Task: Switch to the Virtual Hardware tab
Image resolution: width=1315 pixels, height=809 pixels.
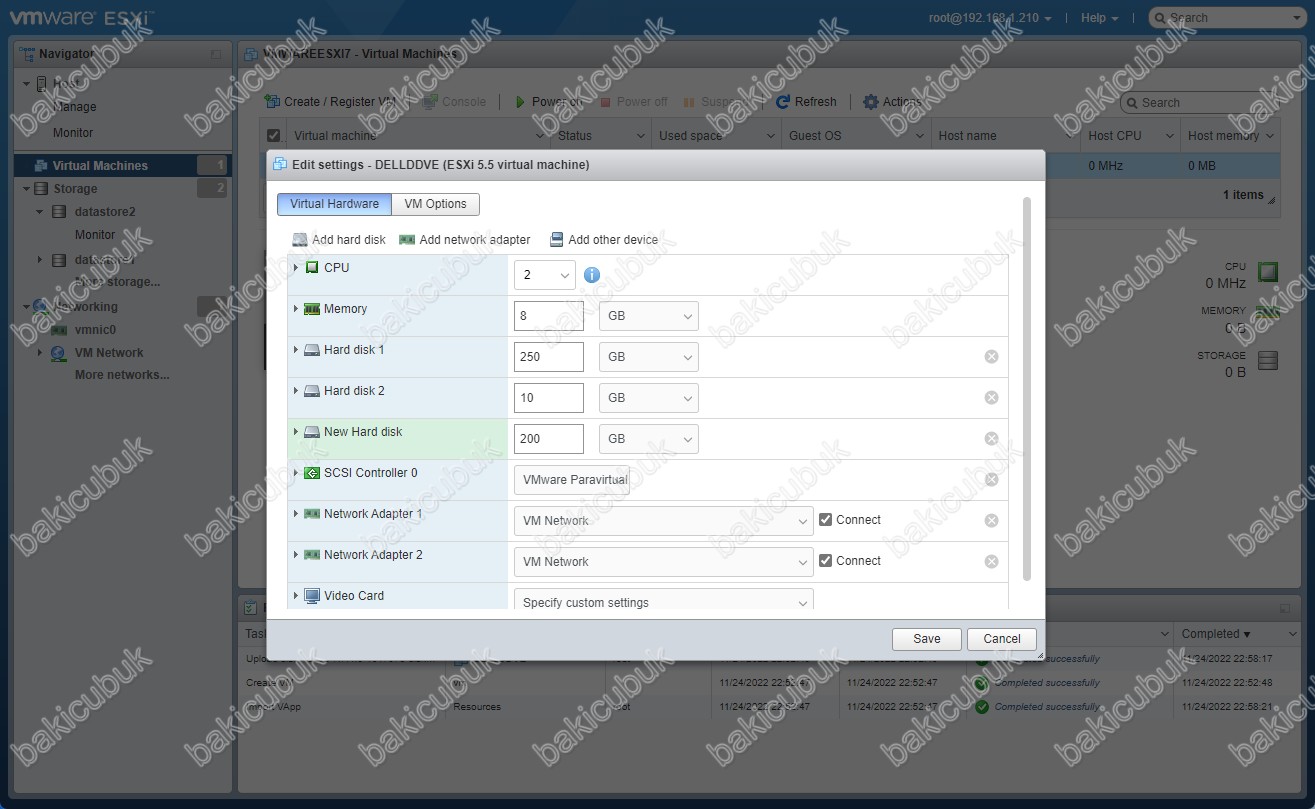Action: pos(334,204)
